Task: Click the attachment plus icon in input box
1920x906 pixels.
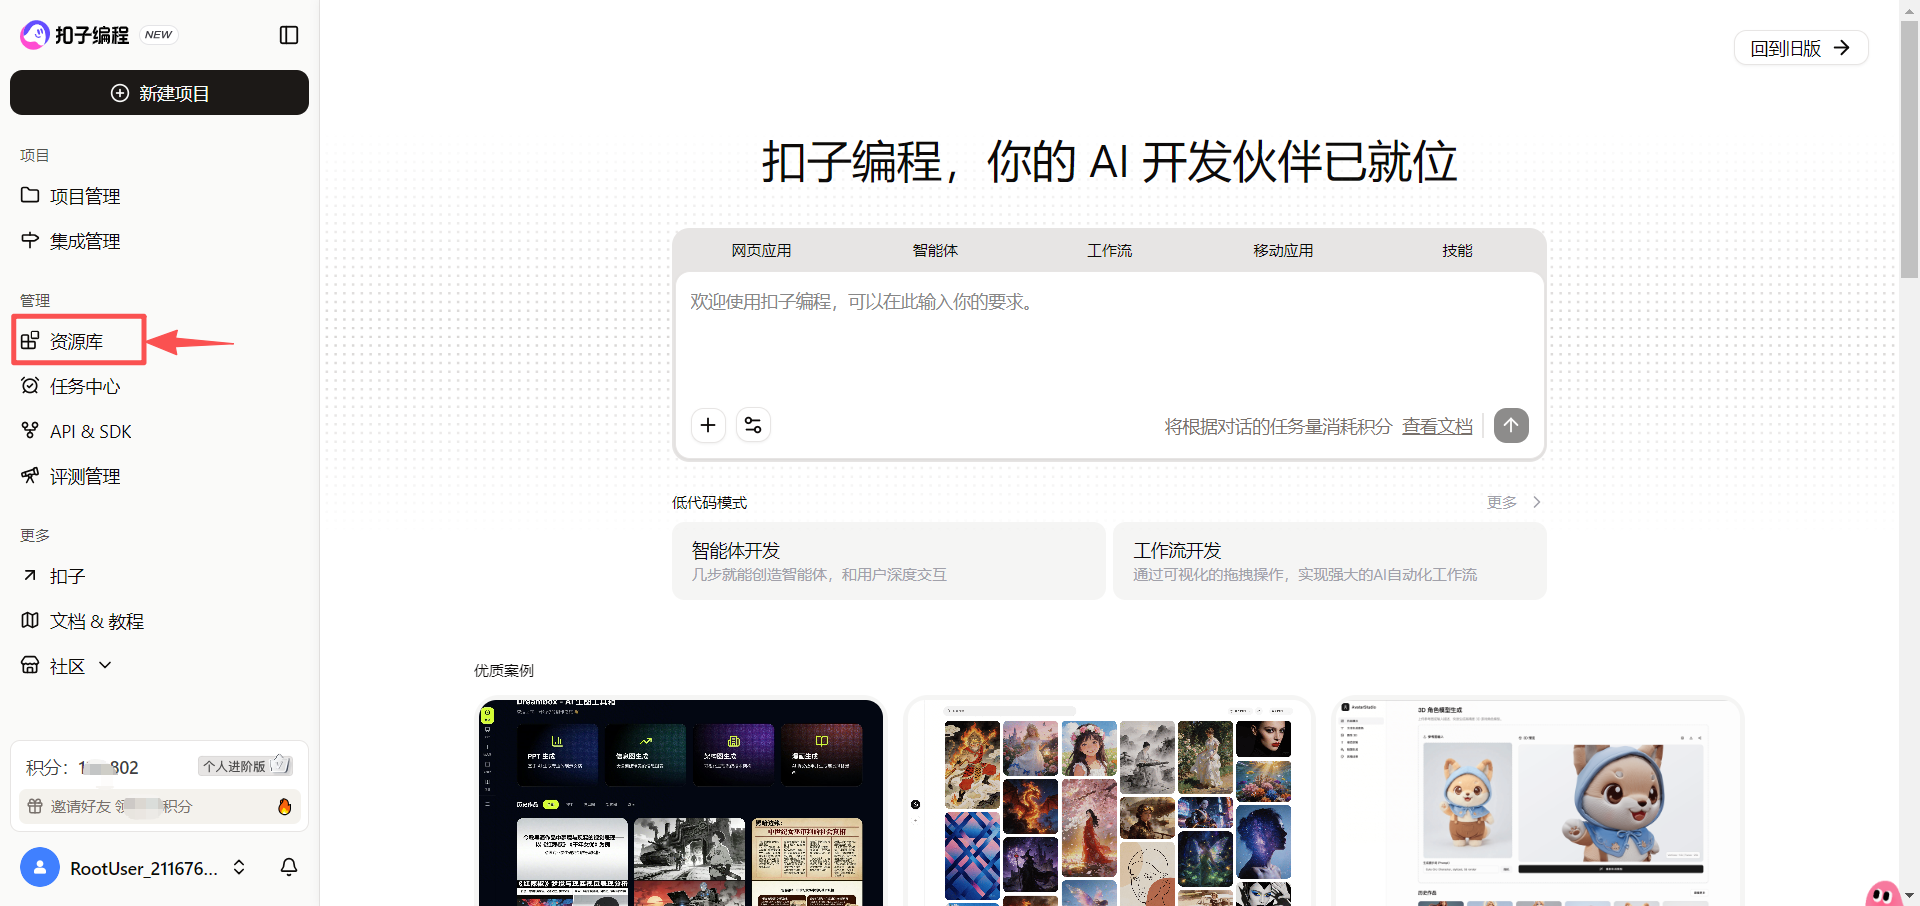Action: tap(707, 425)
